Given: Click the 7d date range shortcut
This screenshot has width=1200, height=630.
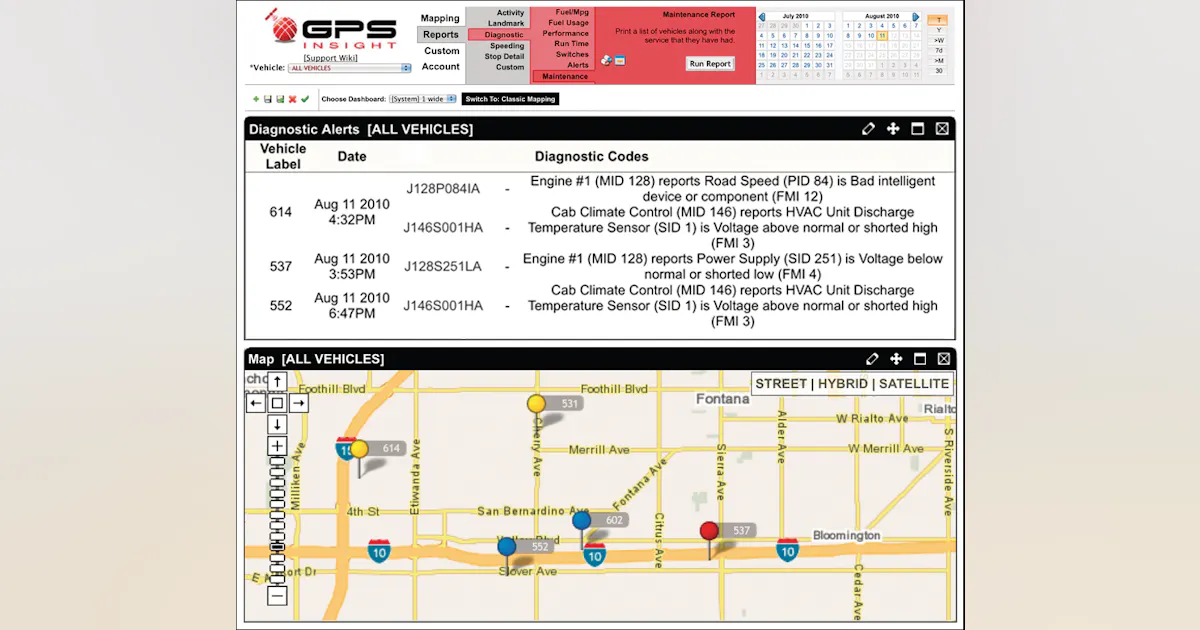Looking at the screenshot, I should coord(938,50).
